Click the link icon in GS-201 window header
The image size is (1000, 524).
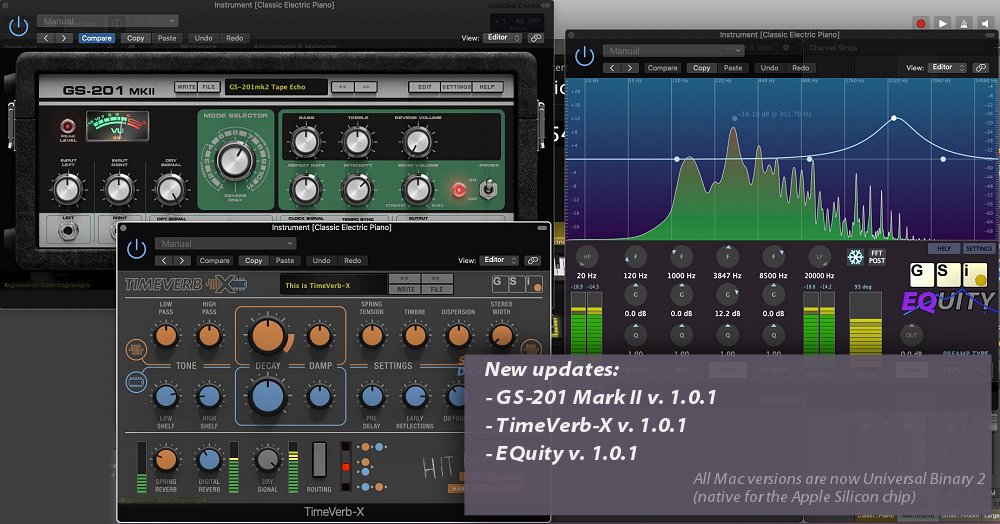536,38
